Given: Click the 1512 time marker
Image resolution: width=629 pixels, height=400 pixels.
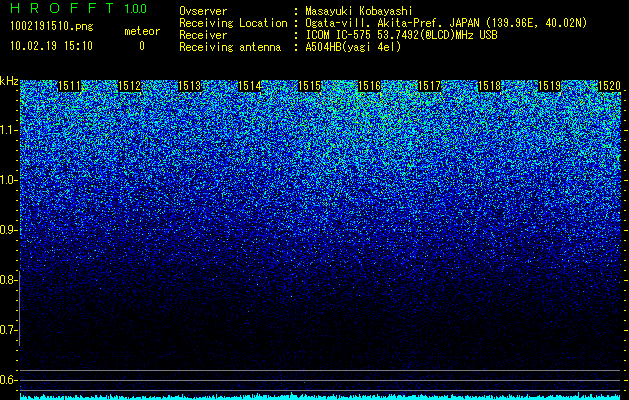Looking at the screenshot, I should tap(130, 86).
